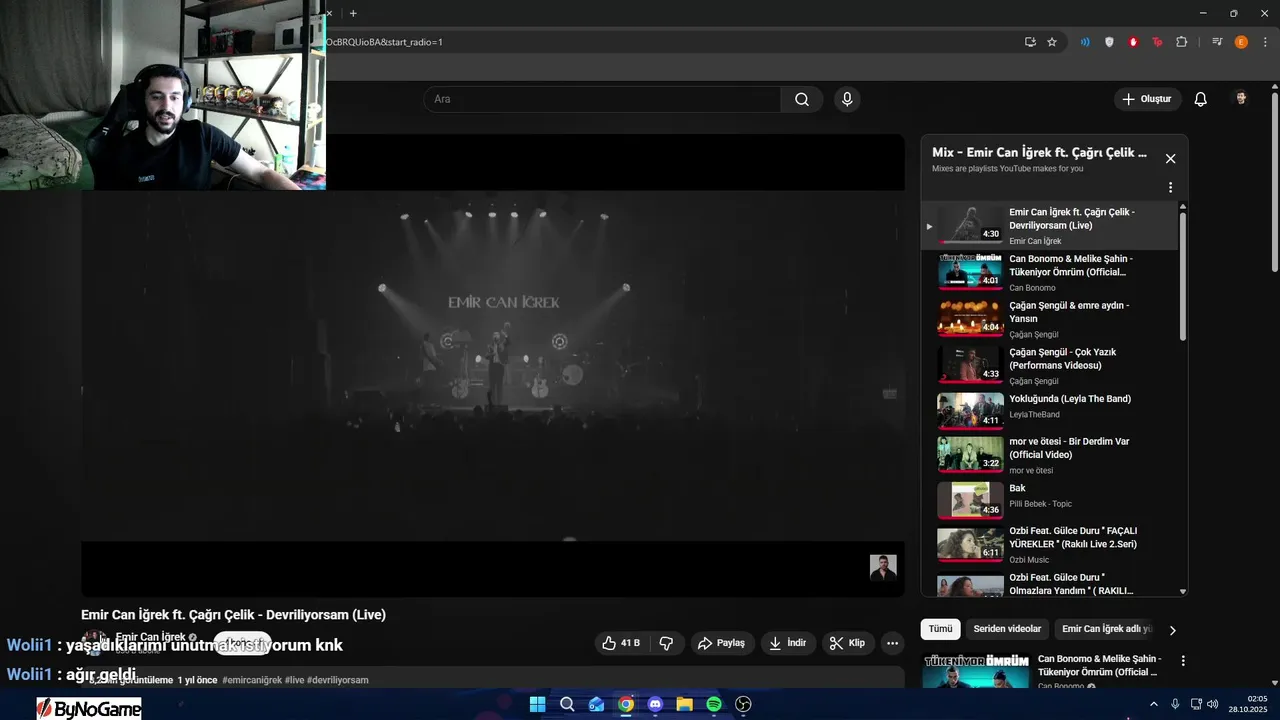Open options for recommended Tükeniyor Ömrüm video
Image resolution: width=1280 pixels, height=720 pixels.
click(x=1183, y=661)
